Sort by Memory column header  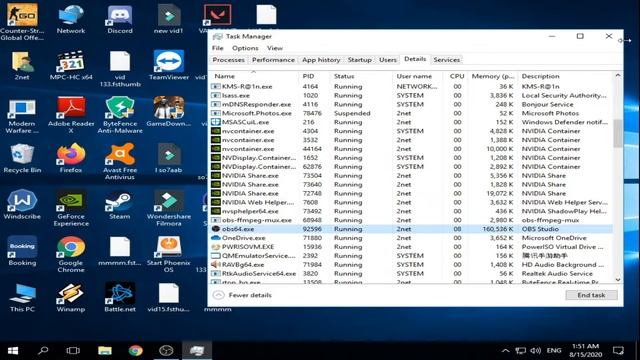click(492, 76)
